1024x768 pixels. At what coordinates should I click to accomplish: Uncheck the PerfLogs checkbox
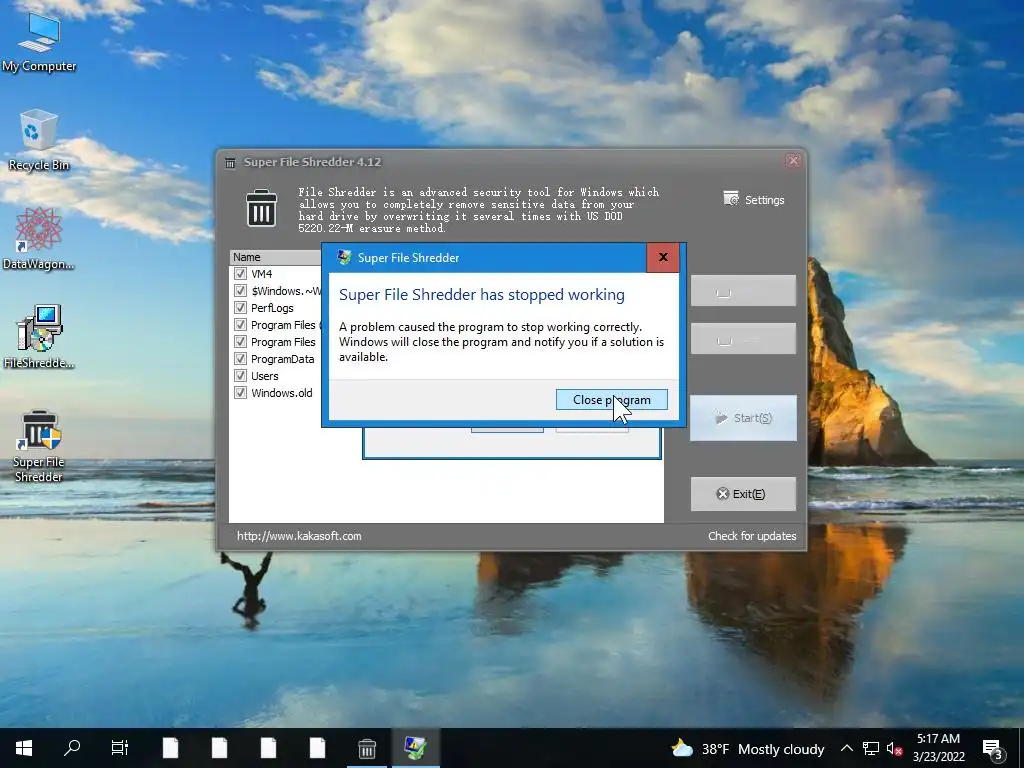click(x=240, y=308)
